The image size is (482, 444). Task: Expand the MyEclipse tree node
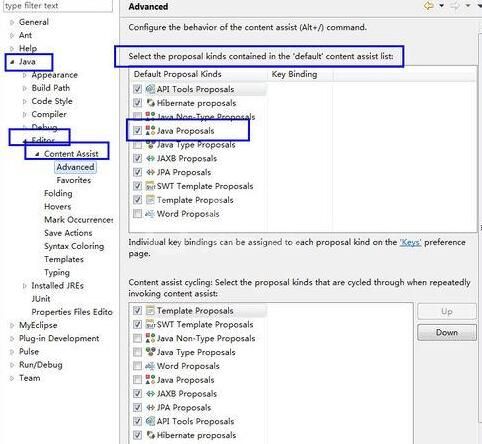(x=12, y=326)
